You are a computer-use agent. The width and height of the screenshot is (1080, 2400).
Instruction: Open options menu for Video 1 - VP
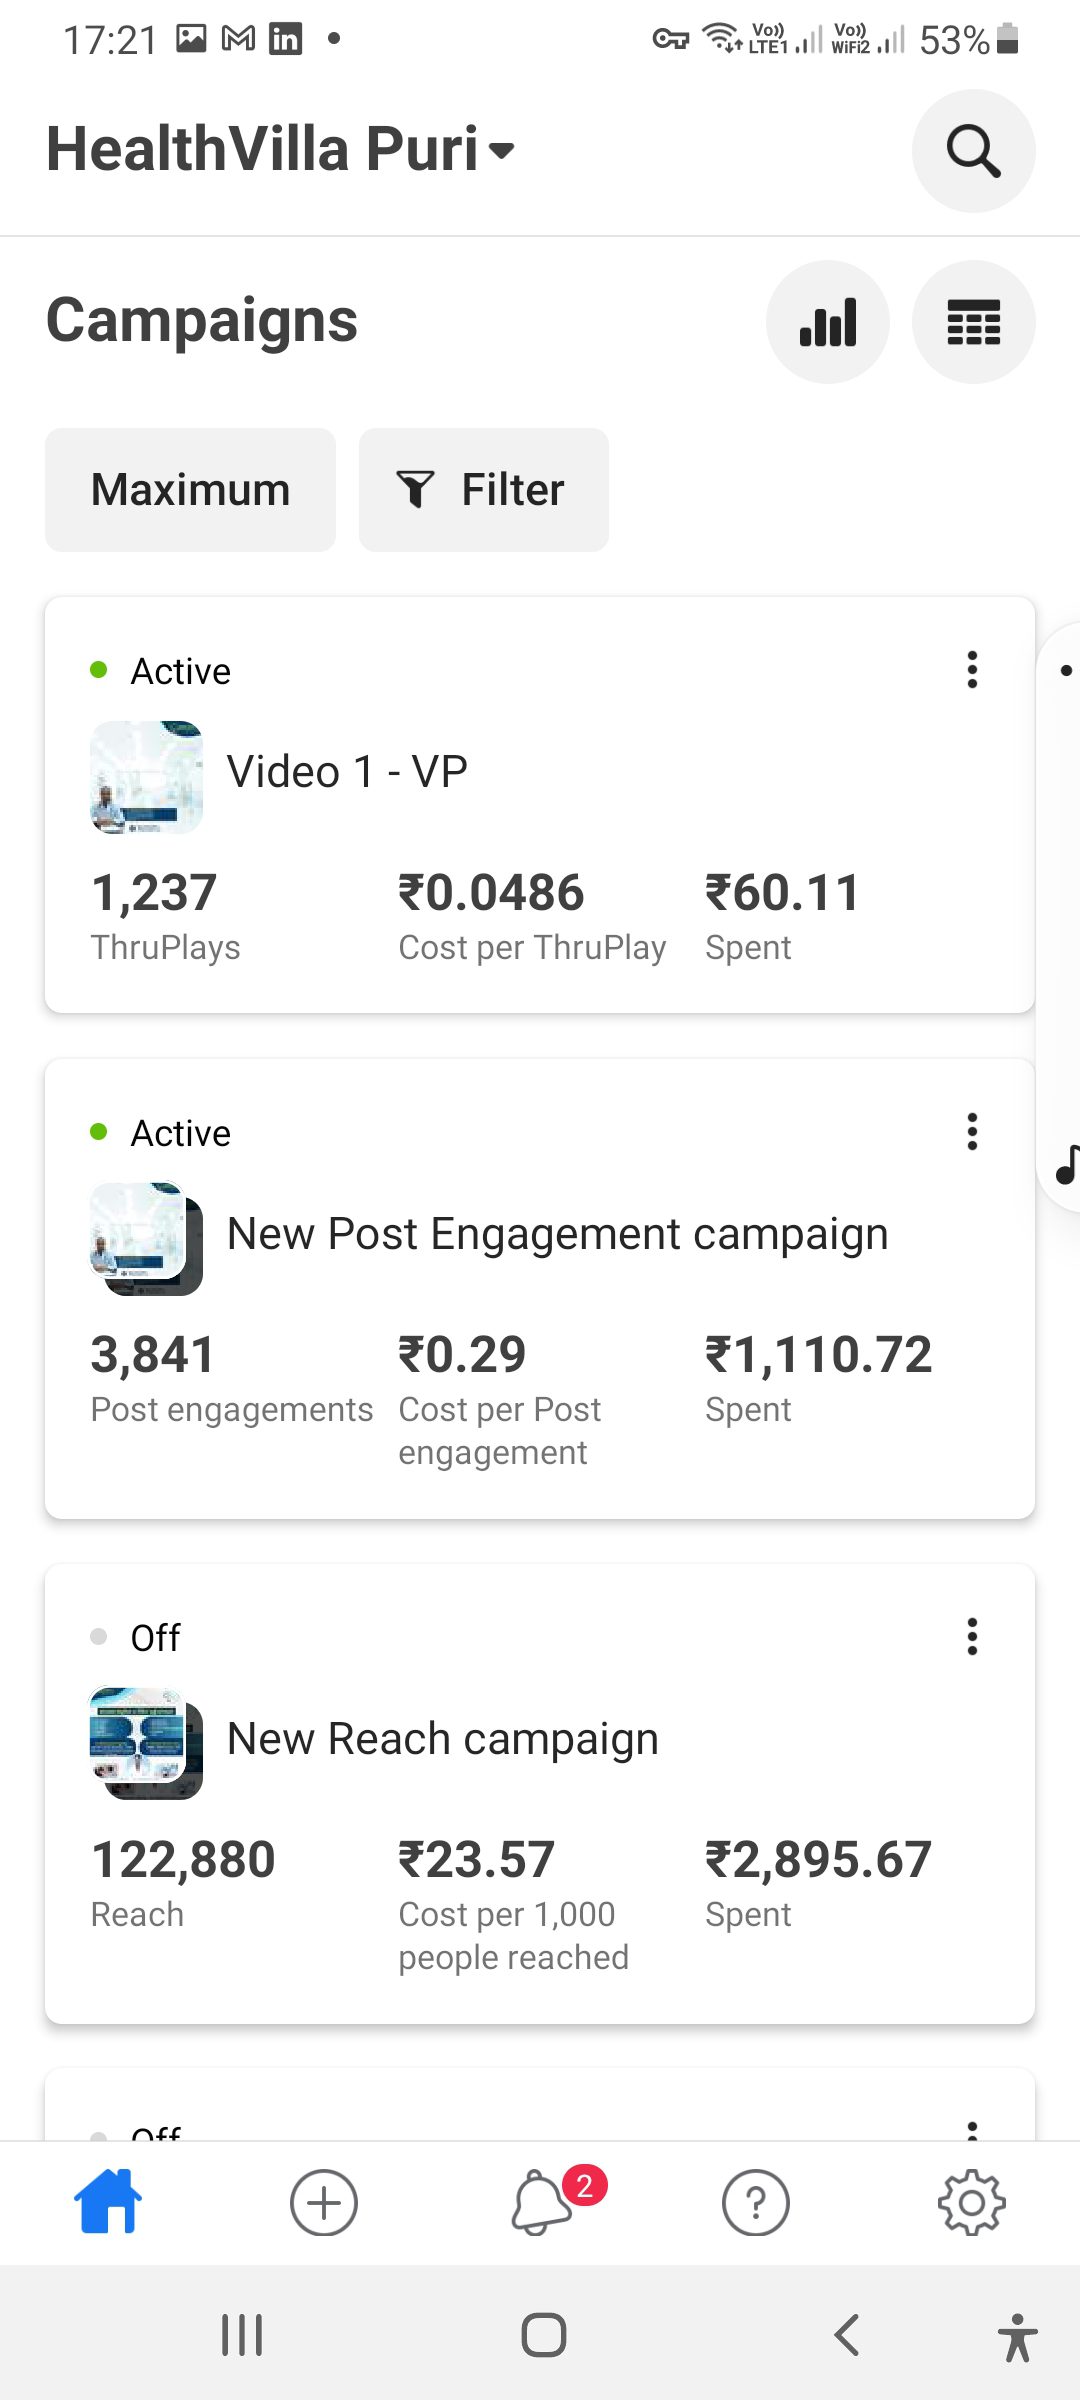pyautogui.click(x=972, y=670)
